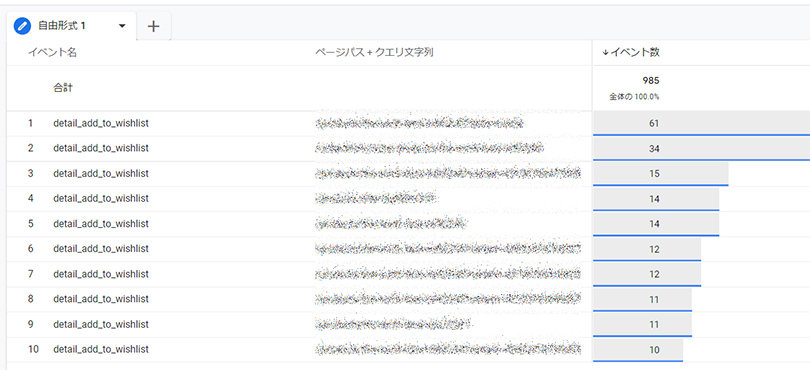Select row 5 detail_add_to_wishlist event name
This screenshot has height=370, width=810.
pos(101,223)
